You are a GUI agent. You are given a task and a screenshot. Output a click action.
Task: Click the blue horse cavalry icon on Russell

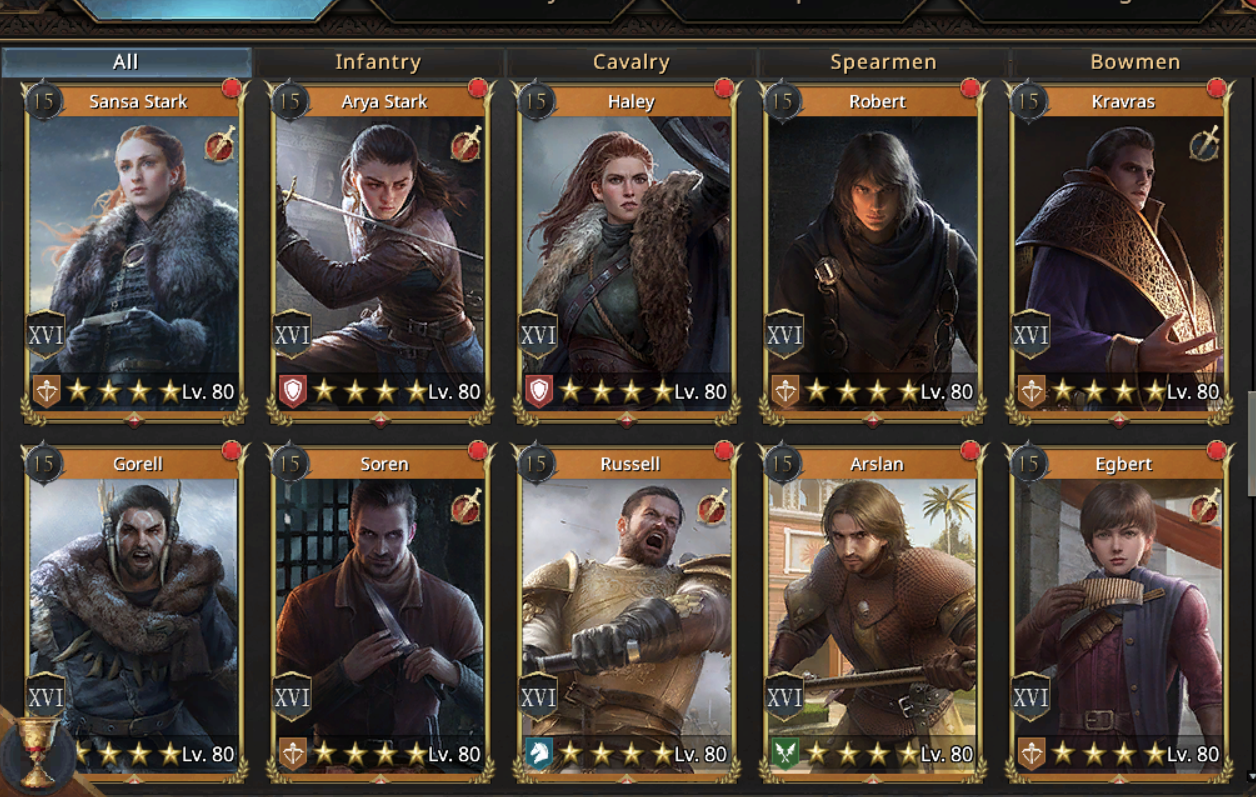[x=539, y=754]
